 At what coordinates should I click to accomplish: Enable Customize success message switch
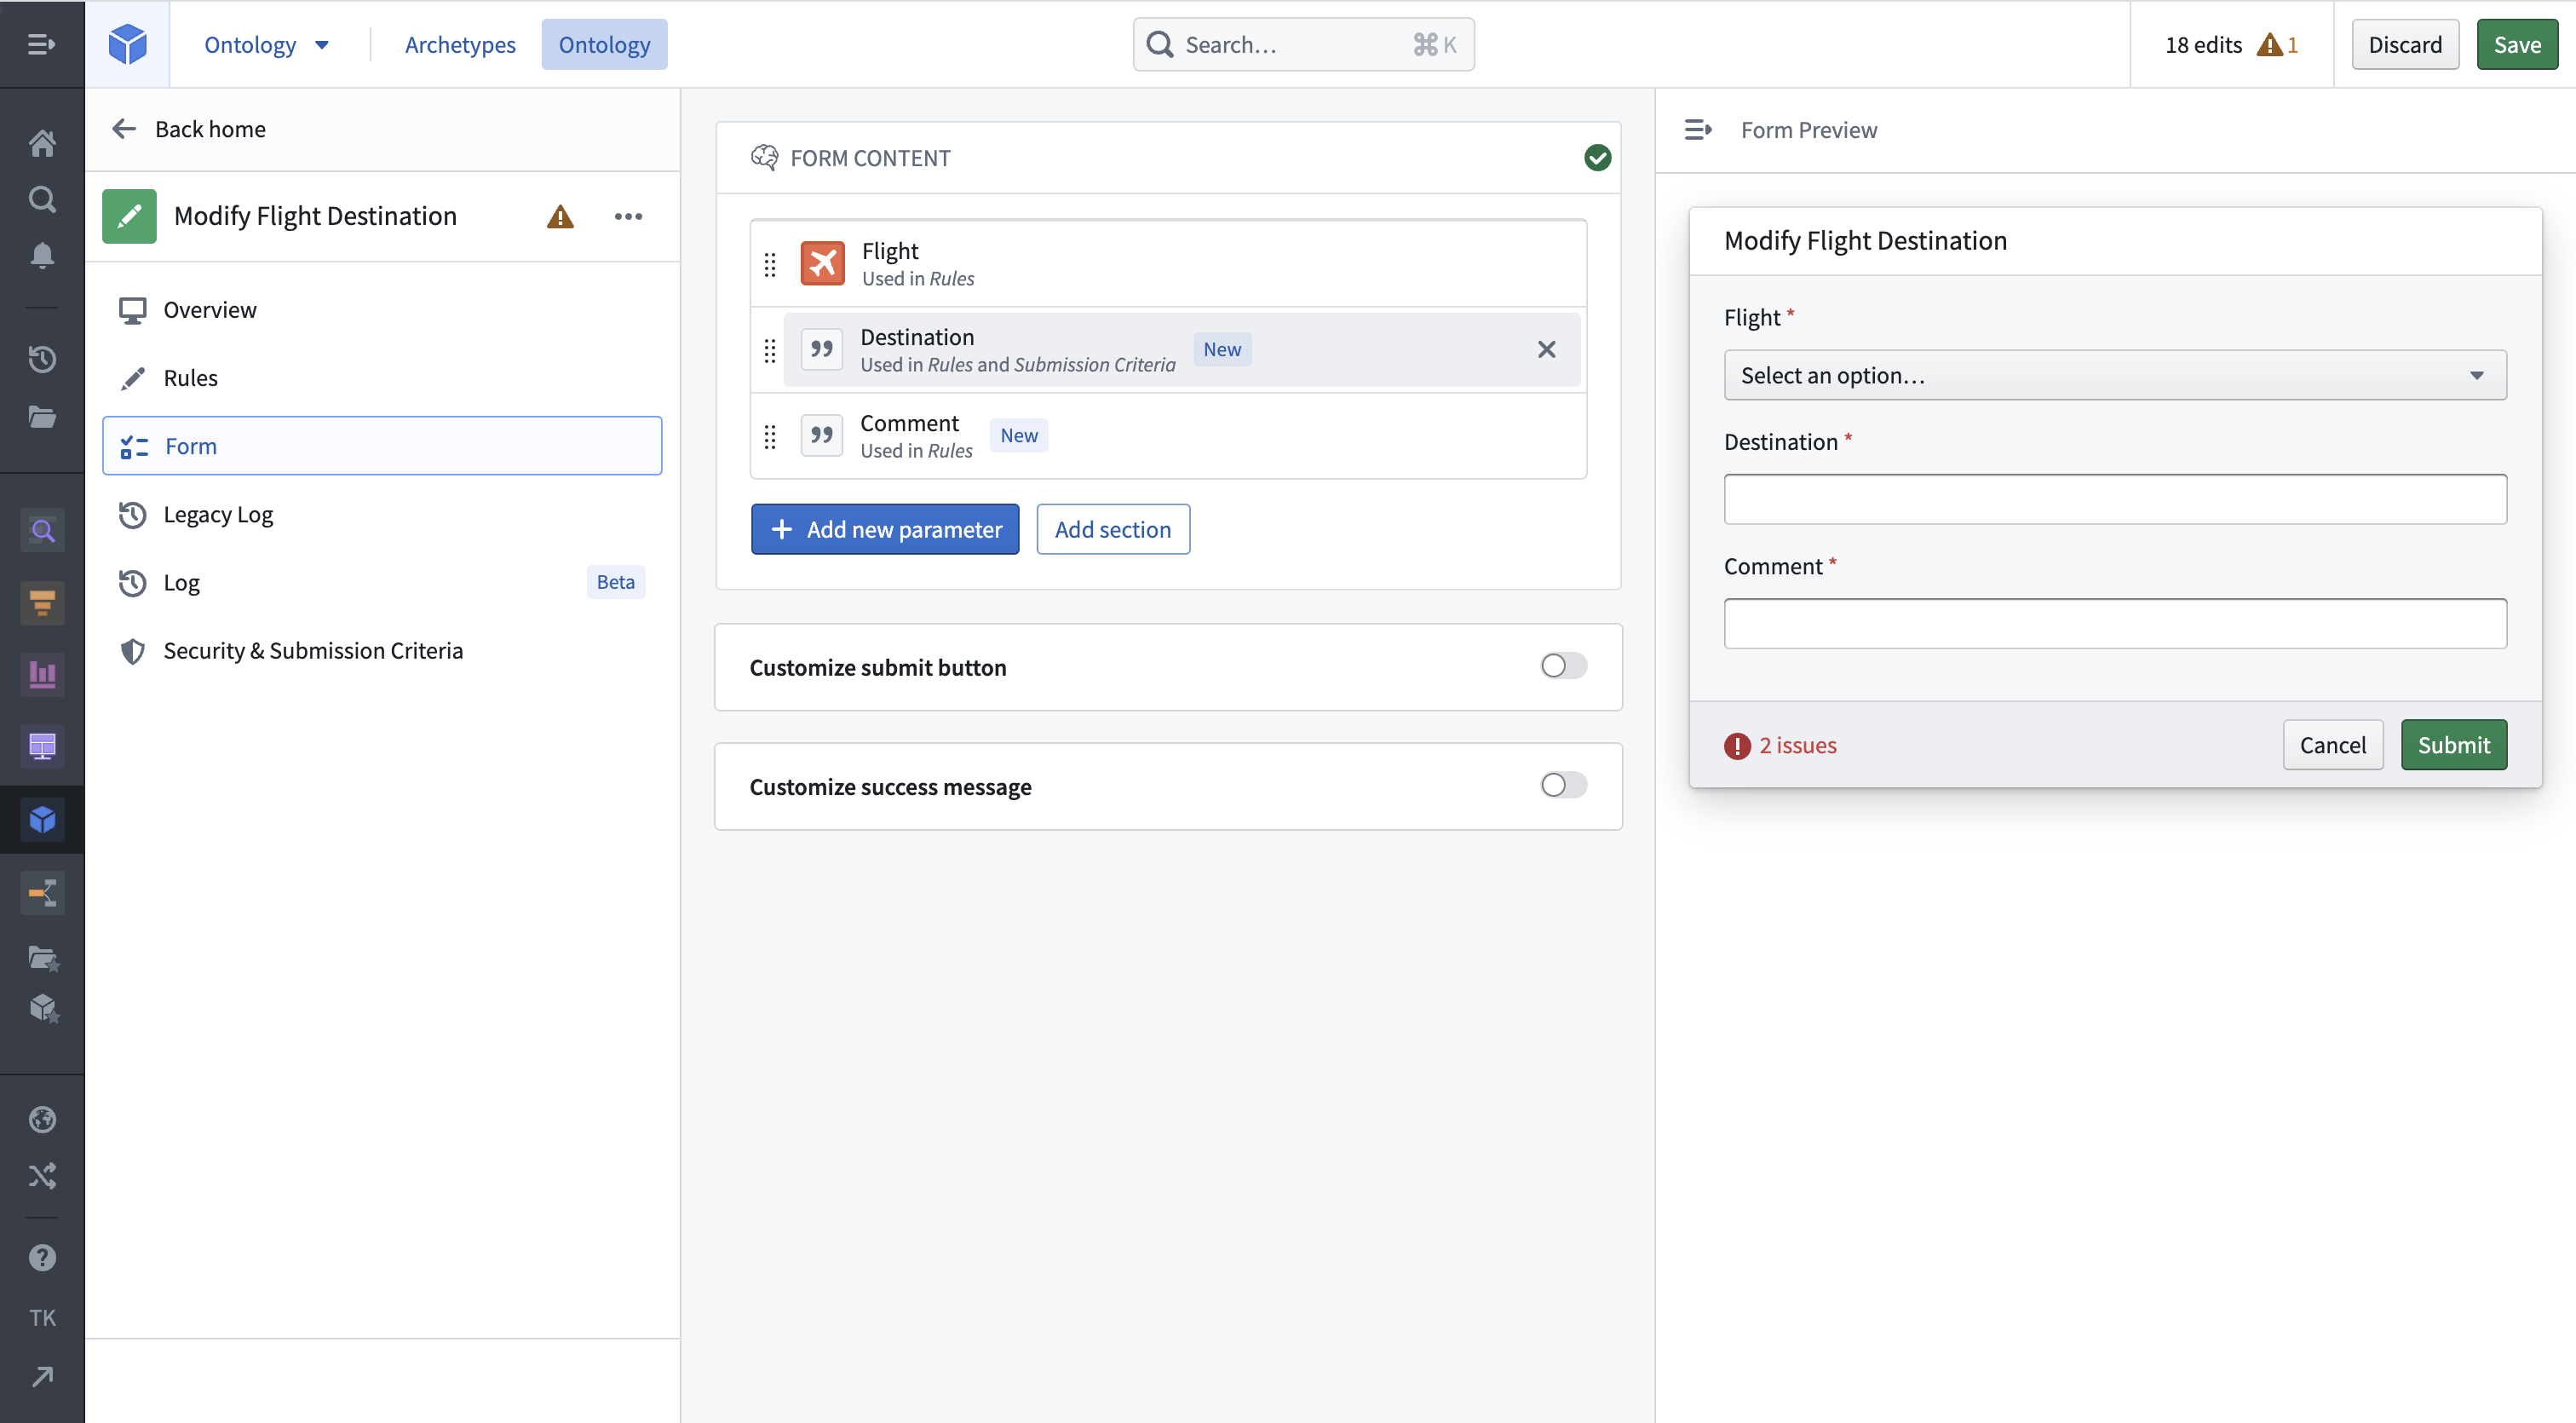[x=1563, y=785]
